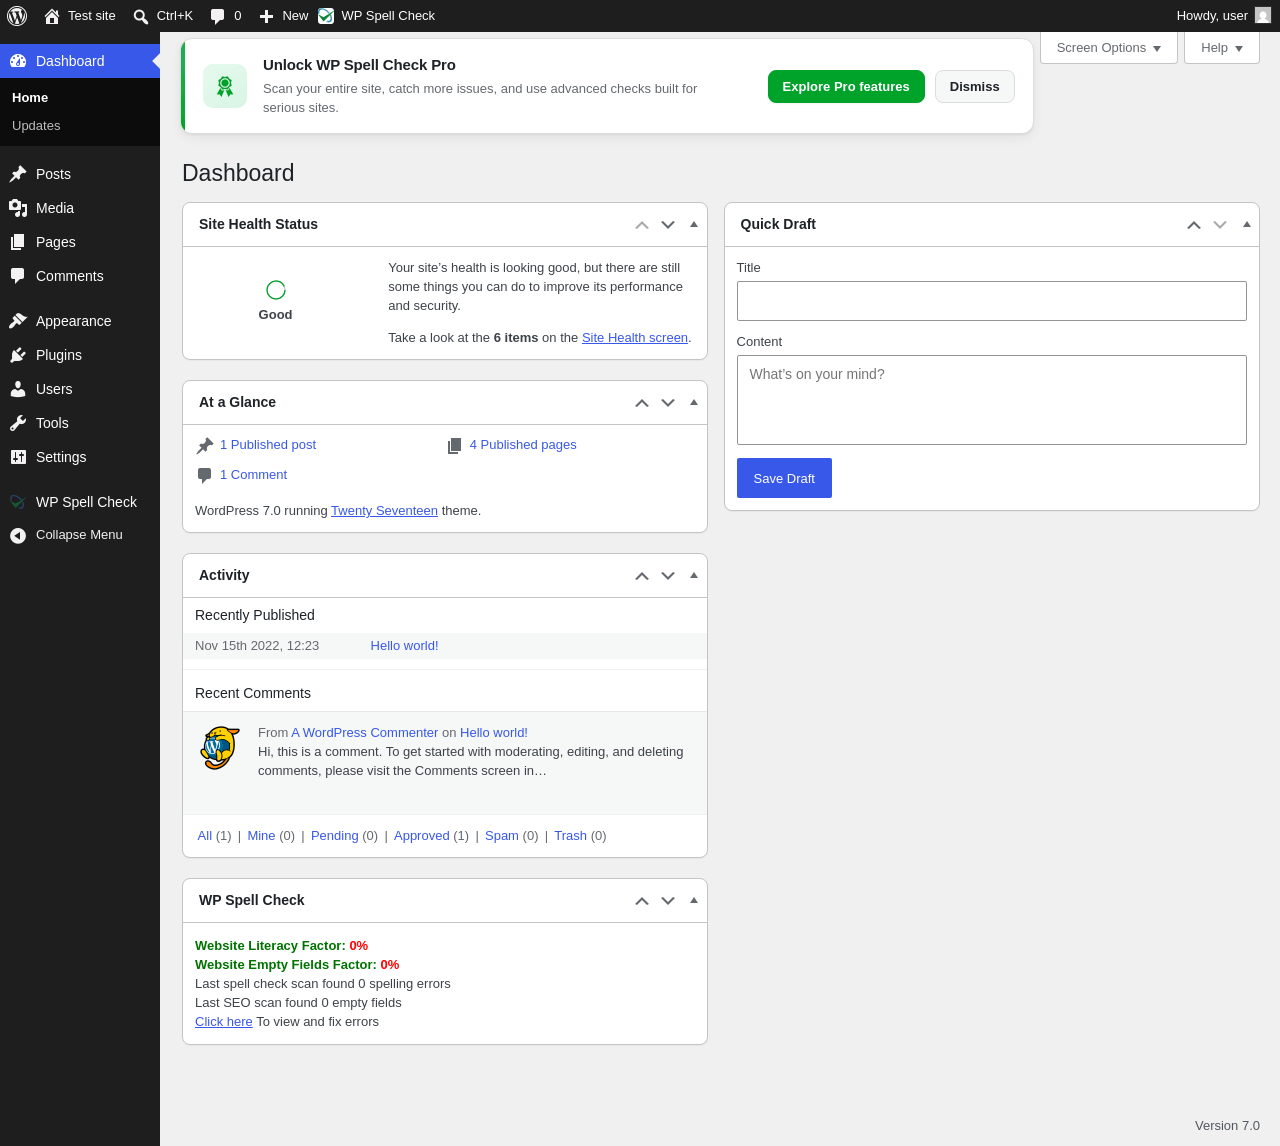
Task: Open the Plugins menu
Action: (x=80, y=355)
